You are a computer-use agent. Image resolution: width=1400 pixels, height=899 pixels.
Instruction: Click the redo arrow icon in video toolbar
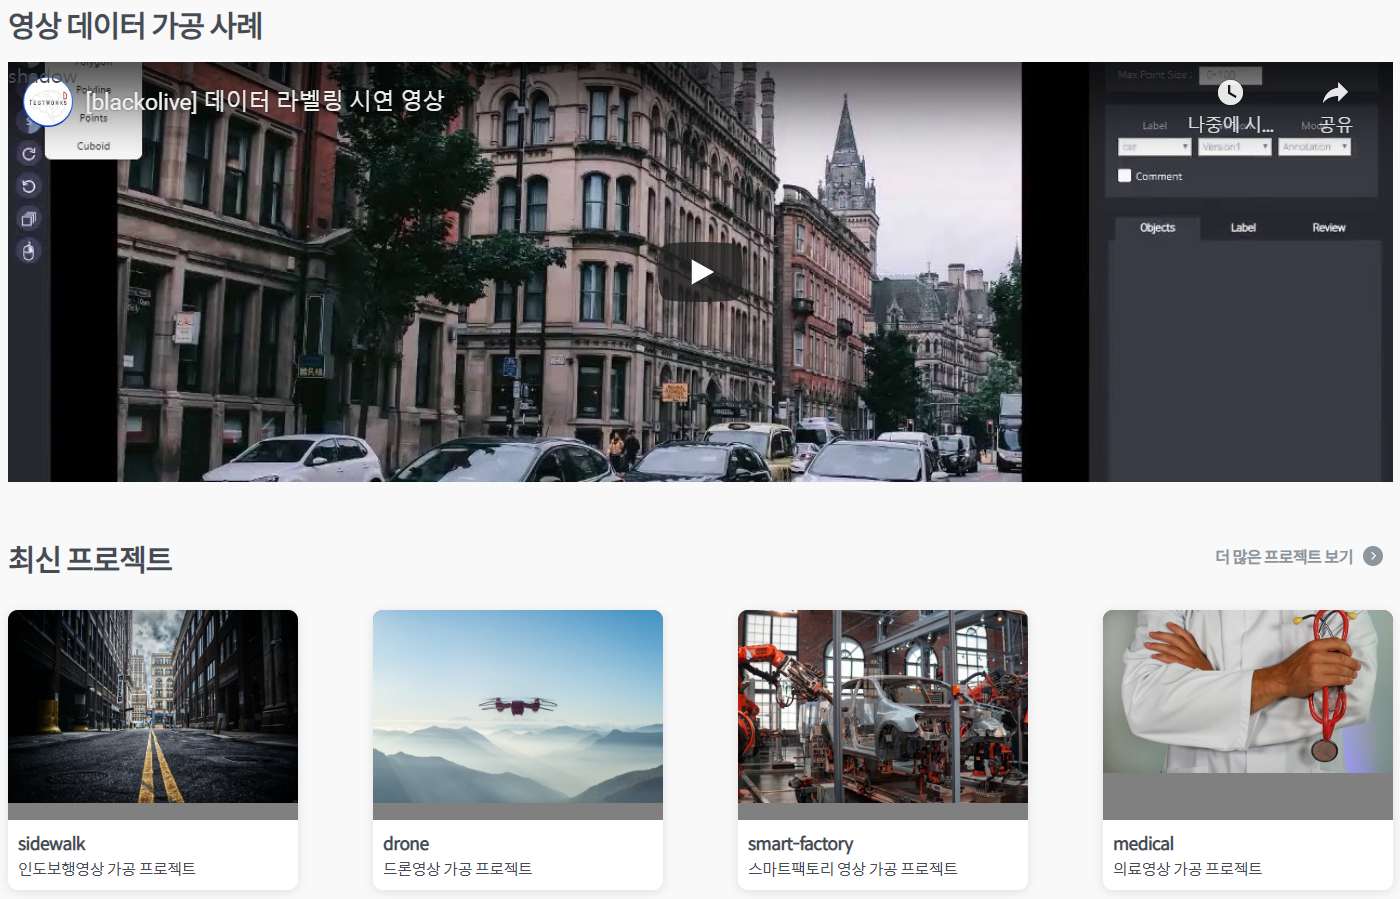[29, 154]
